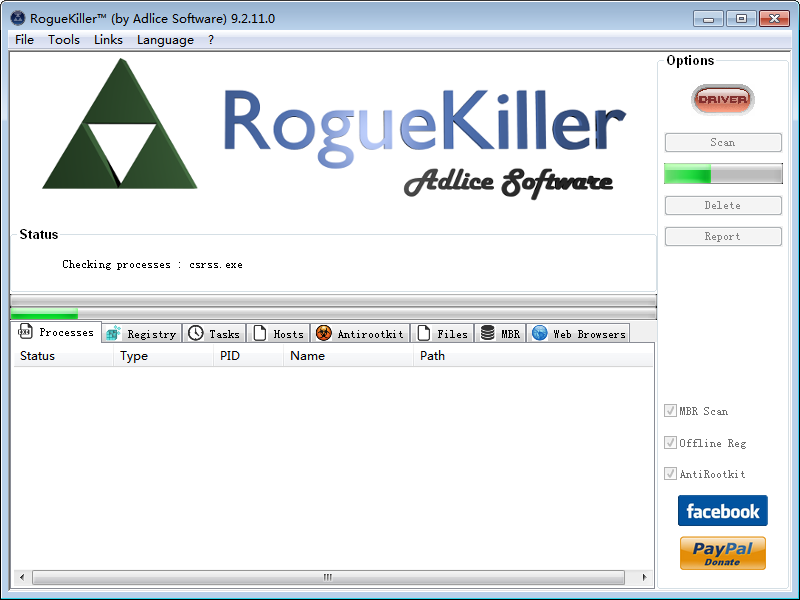Toggle the MBR Scan checkbox

tap(670, 411)
